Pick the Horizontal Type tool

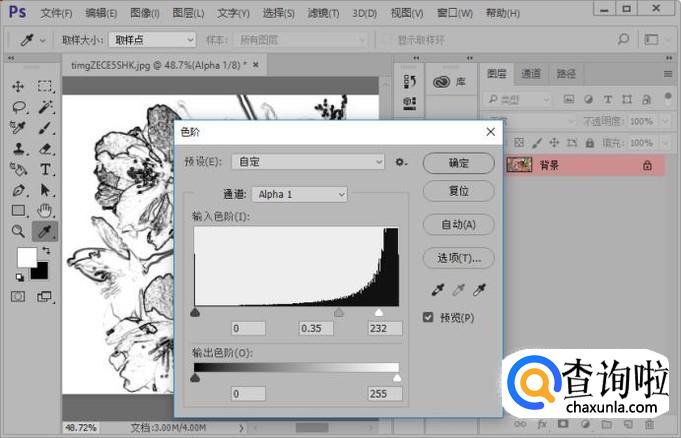pos(46,169)
